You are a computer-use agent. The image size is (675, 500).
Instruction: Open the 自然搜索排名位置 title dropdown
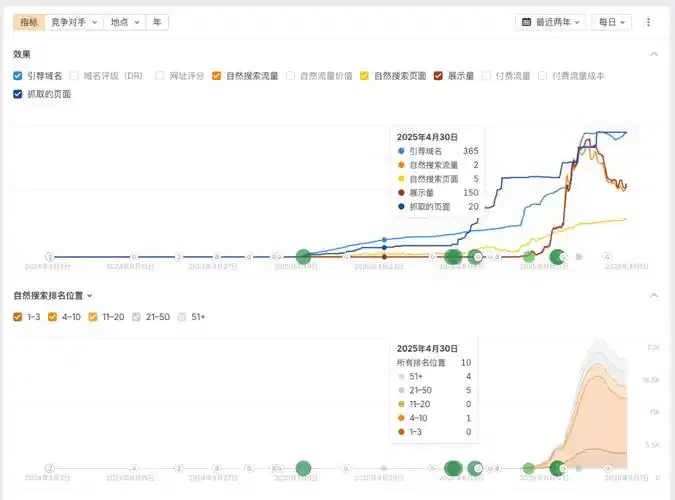(53, 295)
